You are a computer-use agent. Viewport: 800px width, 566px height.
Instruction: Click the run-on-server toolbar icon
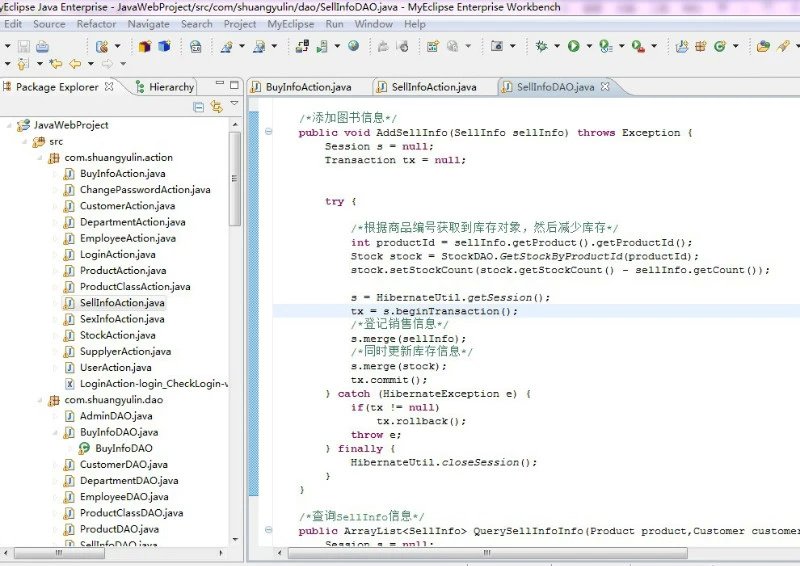322,47
